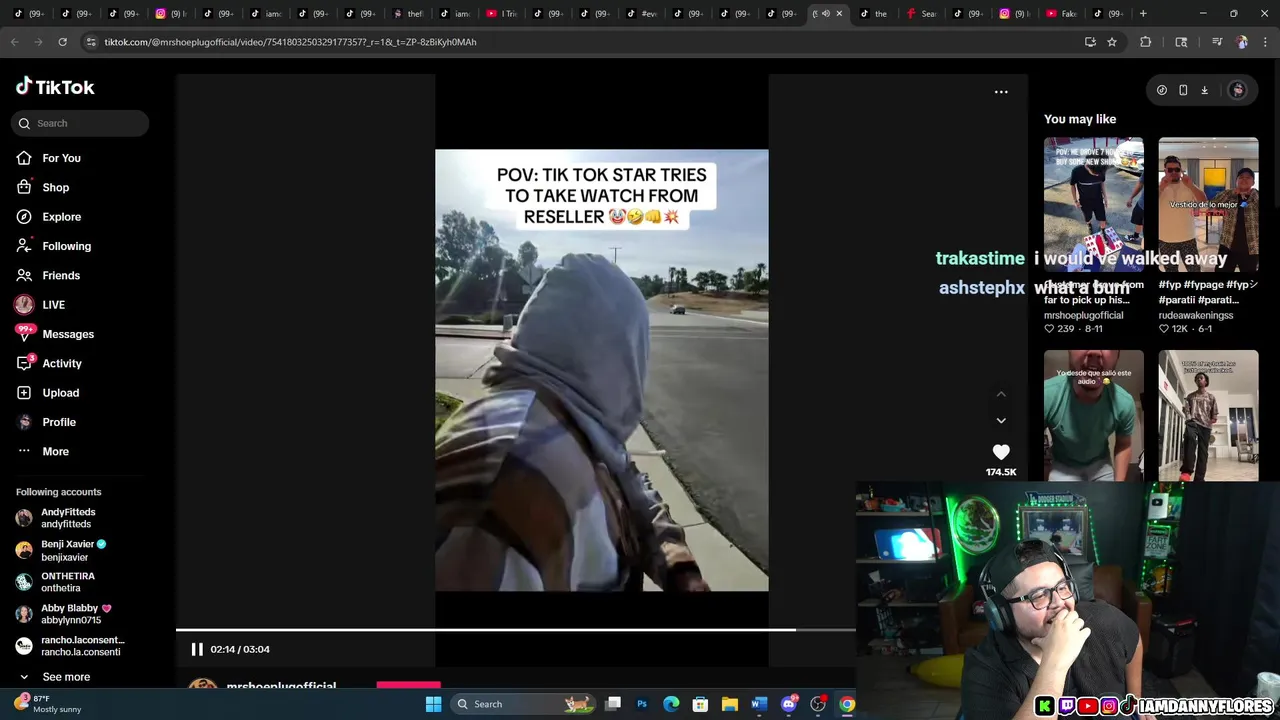This screenshot has width=1280, height=720.
Task: Open the account avatar menu
Action: [x=1238, y=90]
